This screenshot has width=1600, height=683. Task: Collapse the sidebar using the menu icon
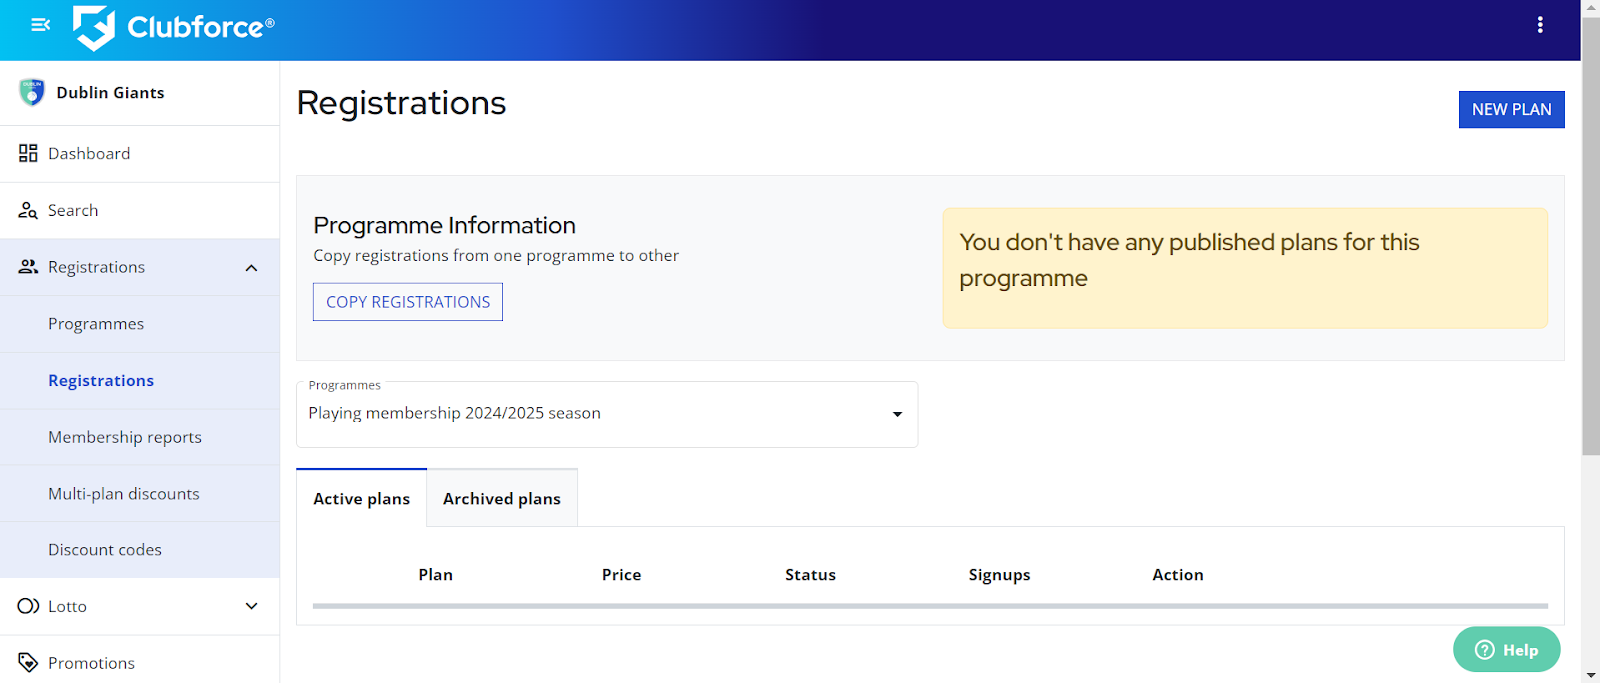tap(40, 25)
